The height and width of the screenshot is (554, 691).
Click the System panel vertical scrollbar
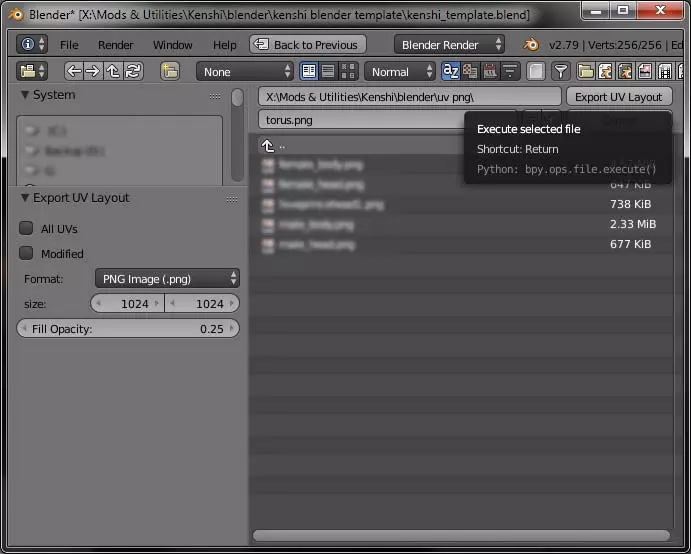[237, 134]
